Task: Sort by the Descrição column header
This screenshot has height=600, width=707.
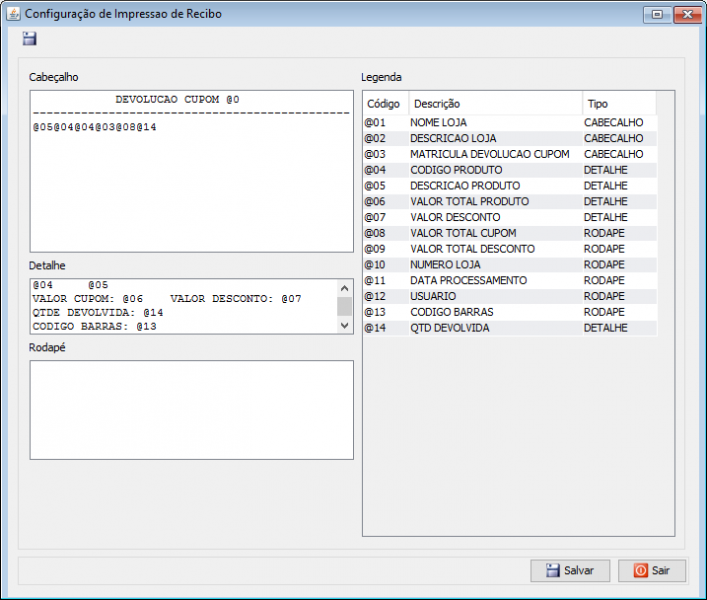Action: [495, 104]
